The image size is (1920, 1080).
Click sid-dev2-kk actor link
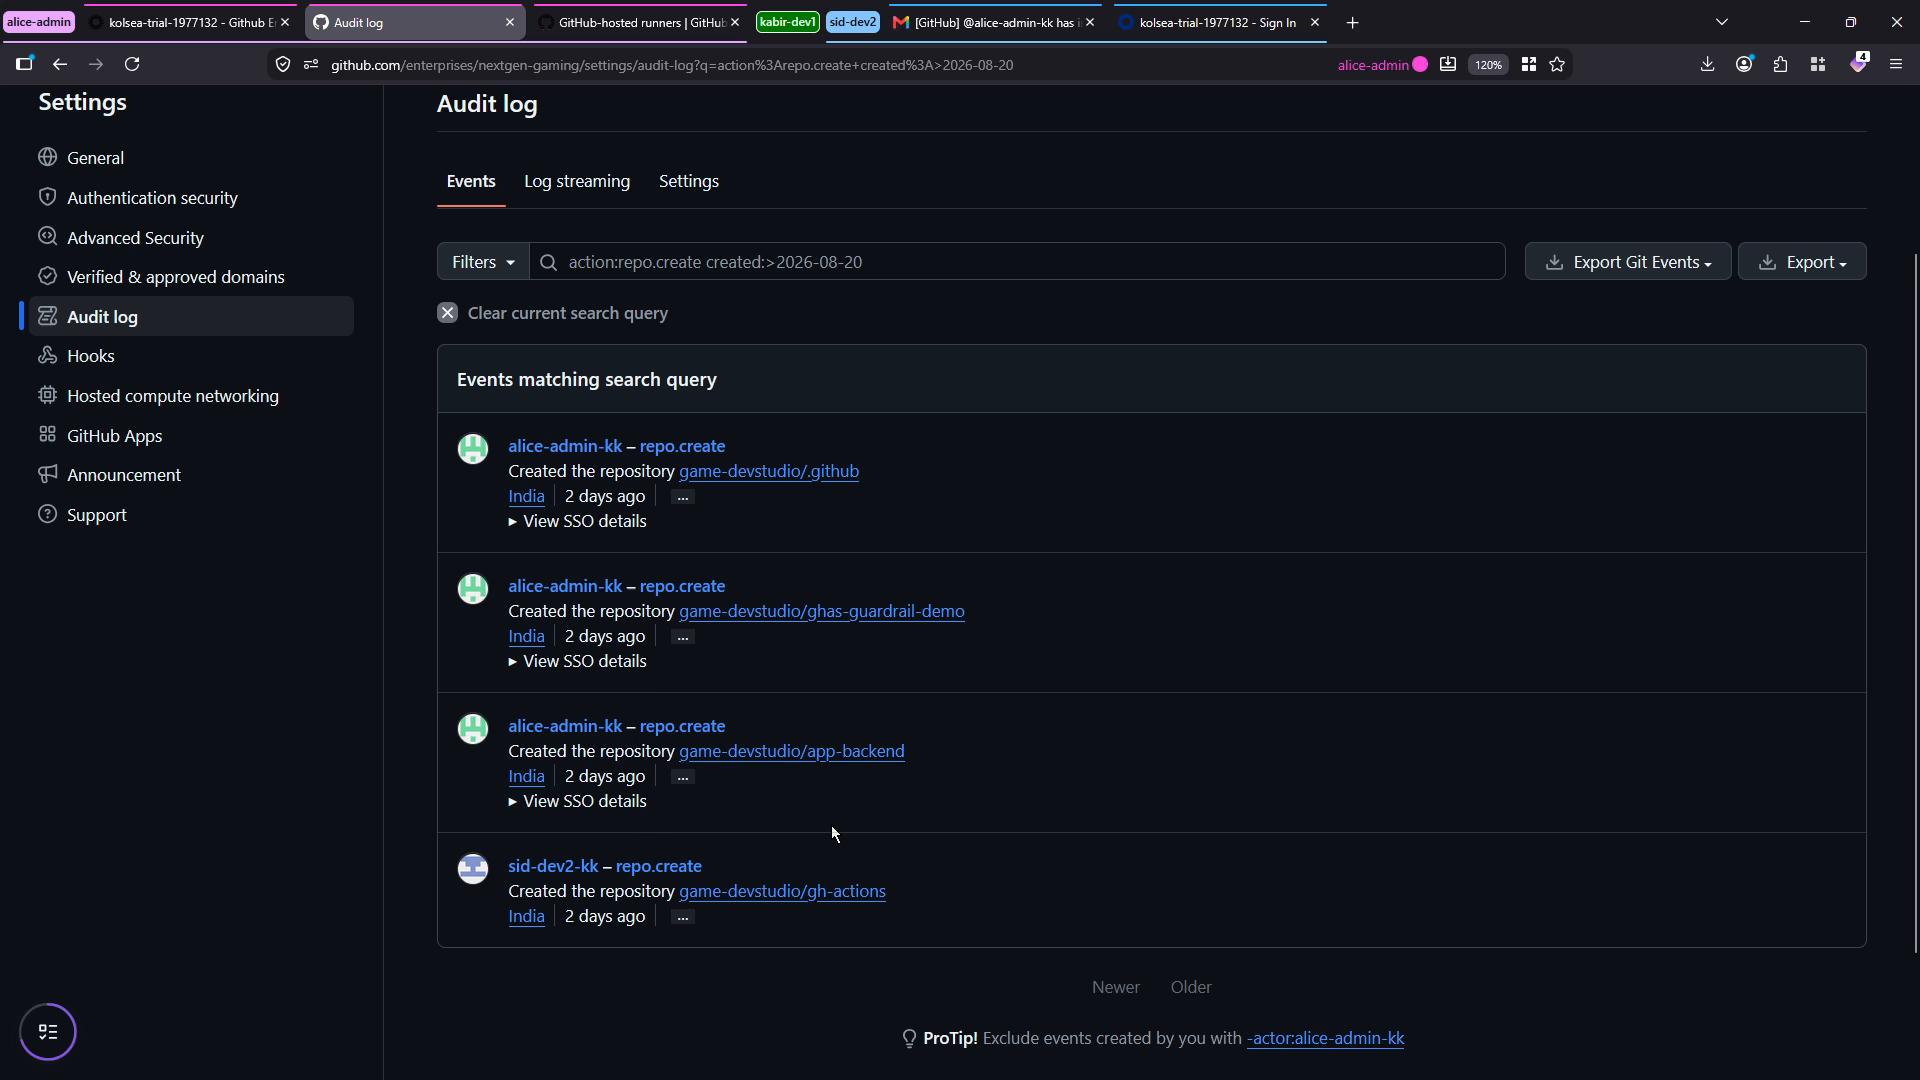pyautogui.click(x=553, y=866)
